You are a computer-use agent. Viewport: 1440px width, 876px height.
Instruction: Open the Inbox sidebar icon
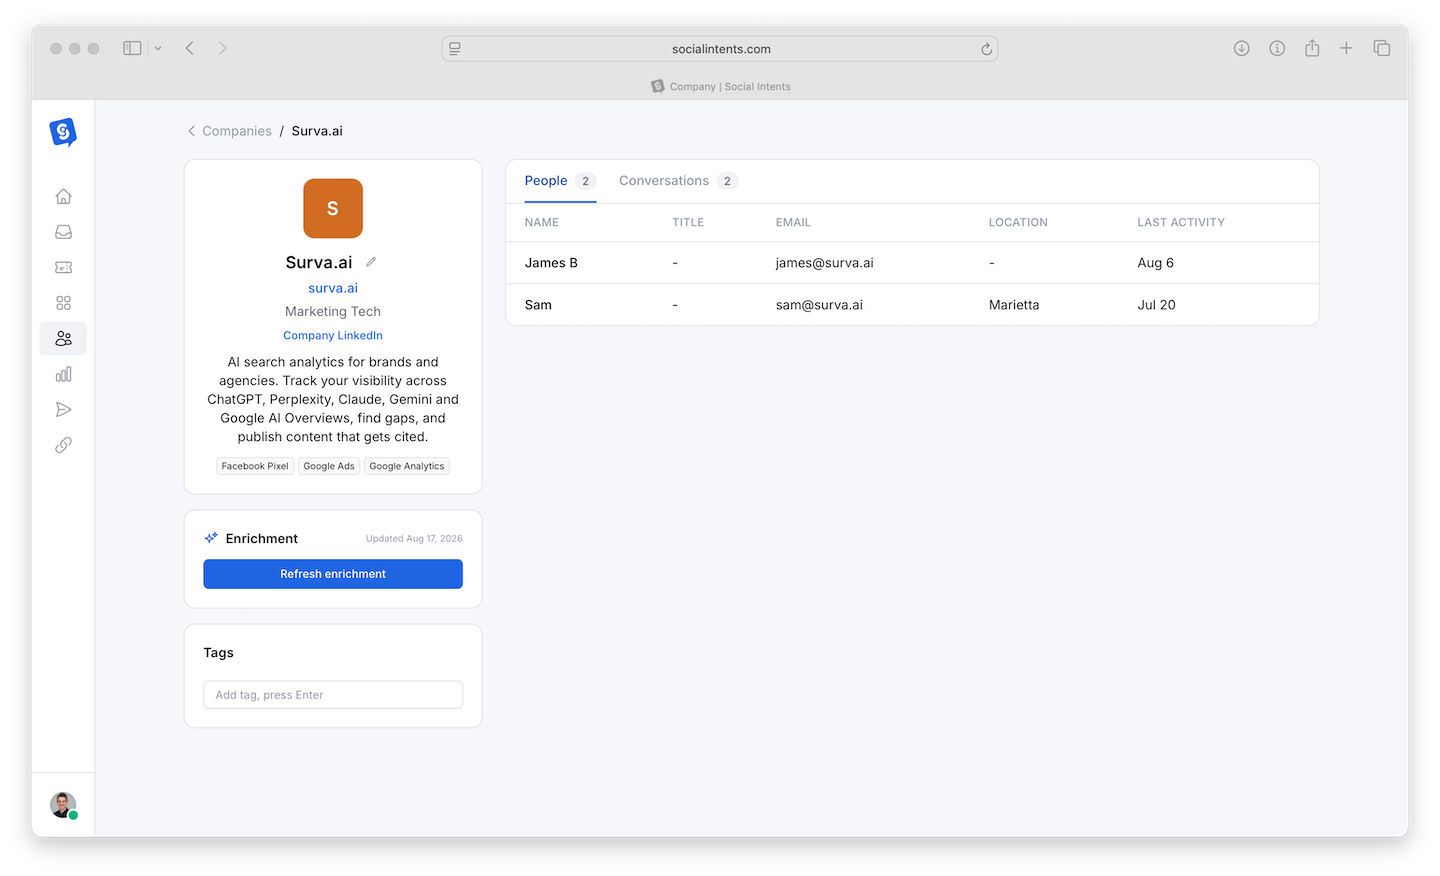click(x=63, y=232)
